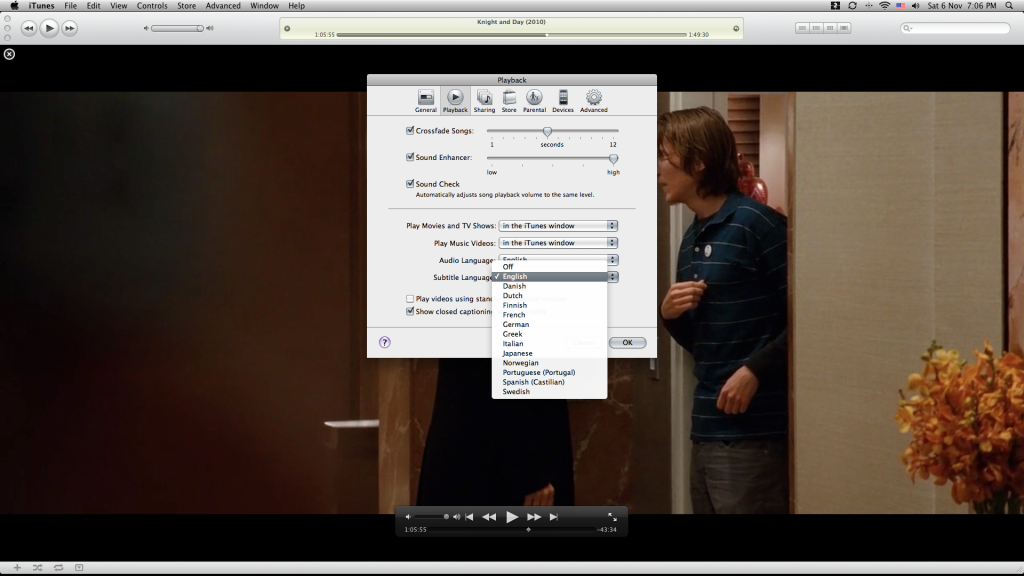The width and height of the screenshot is (1024, 576).
Task: Switch to the Playback preferences tab
Action: [455, 101]
